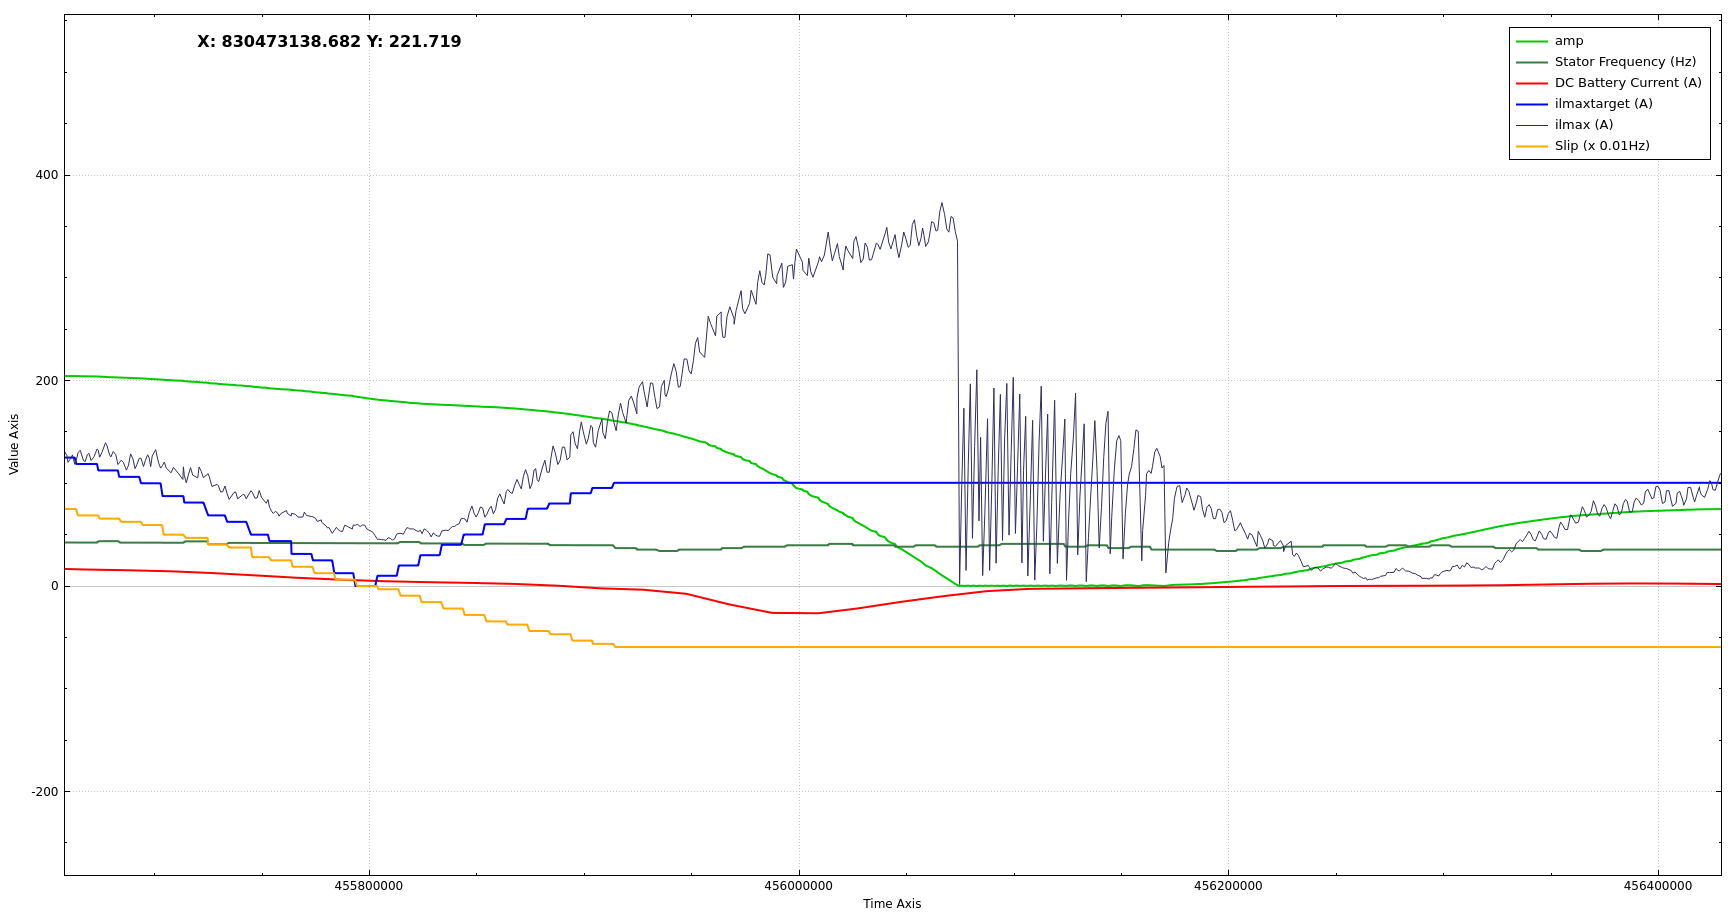This screenshot has width=1736, height=918.
Task: Click the 'Time Axis' title
Action: click(892, 904)
